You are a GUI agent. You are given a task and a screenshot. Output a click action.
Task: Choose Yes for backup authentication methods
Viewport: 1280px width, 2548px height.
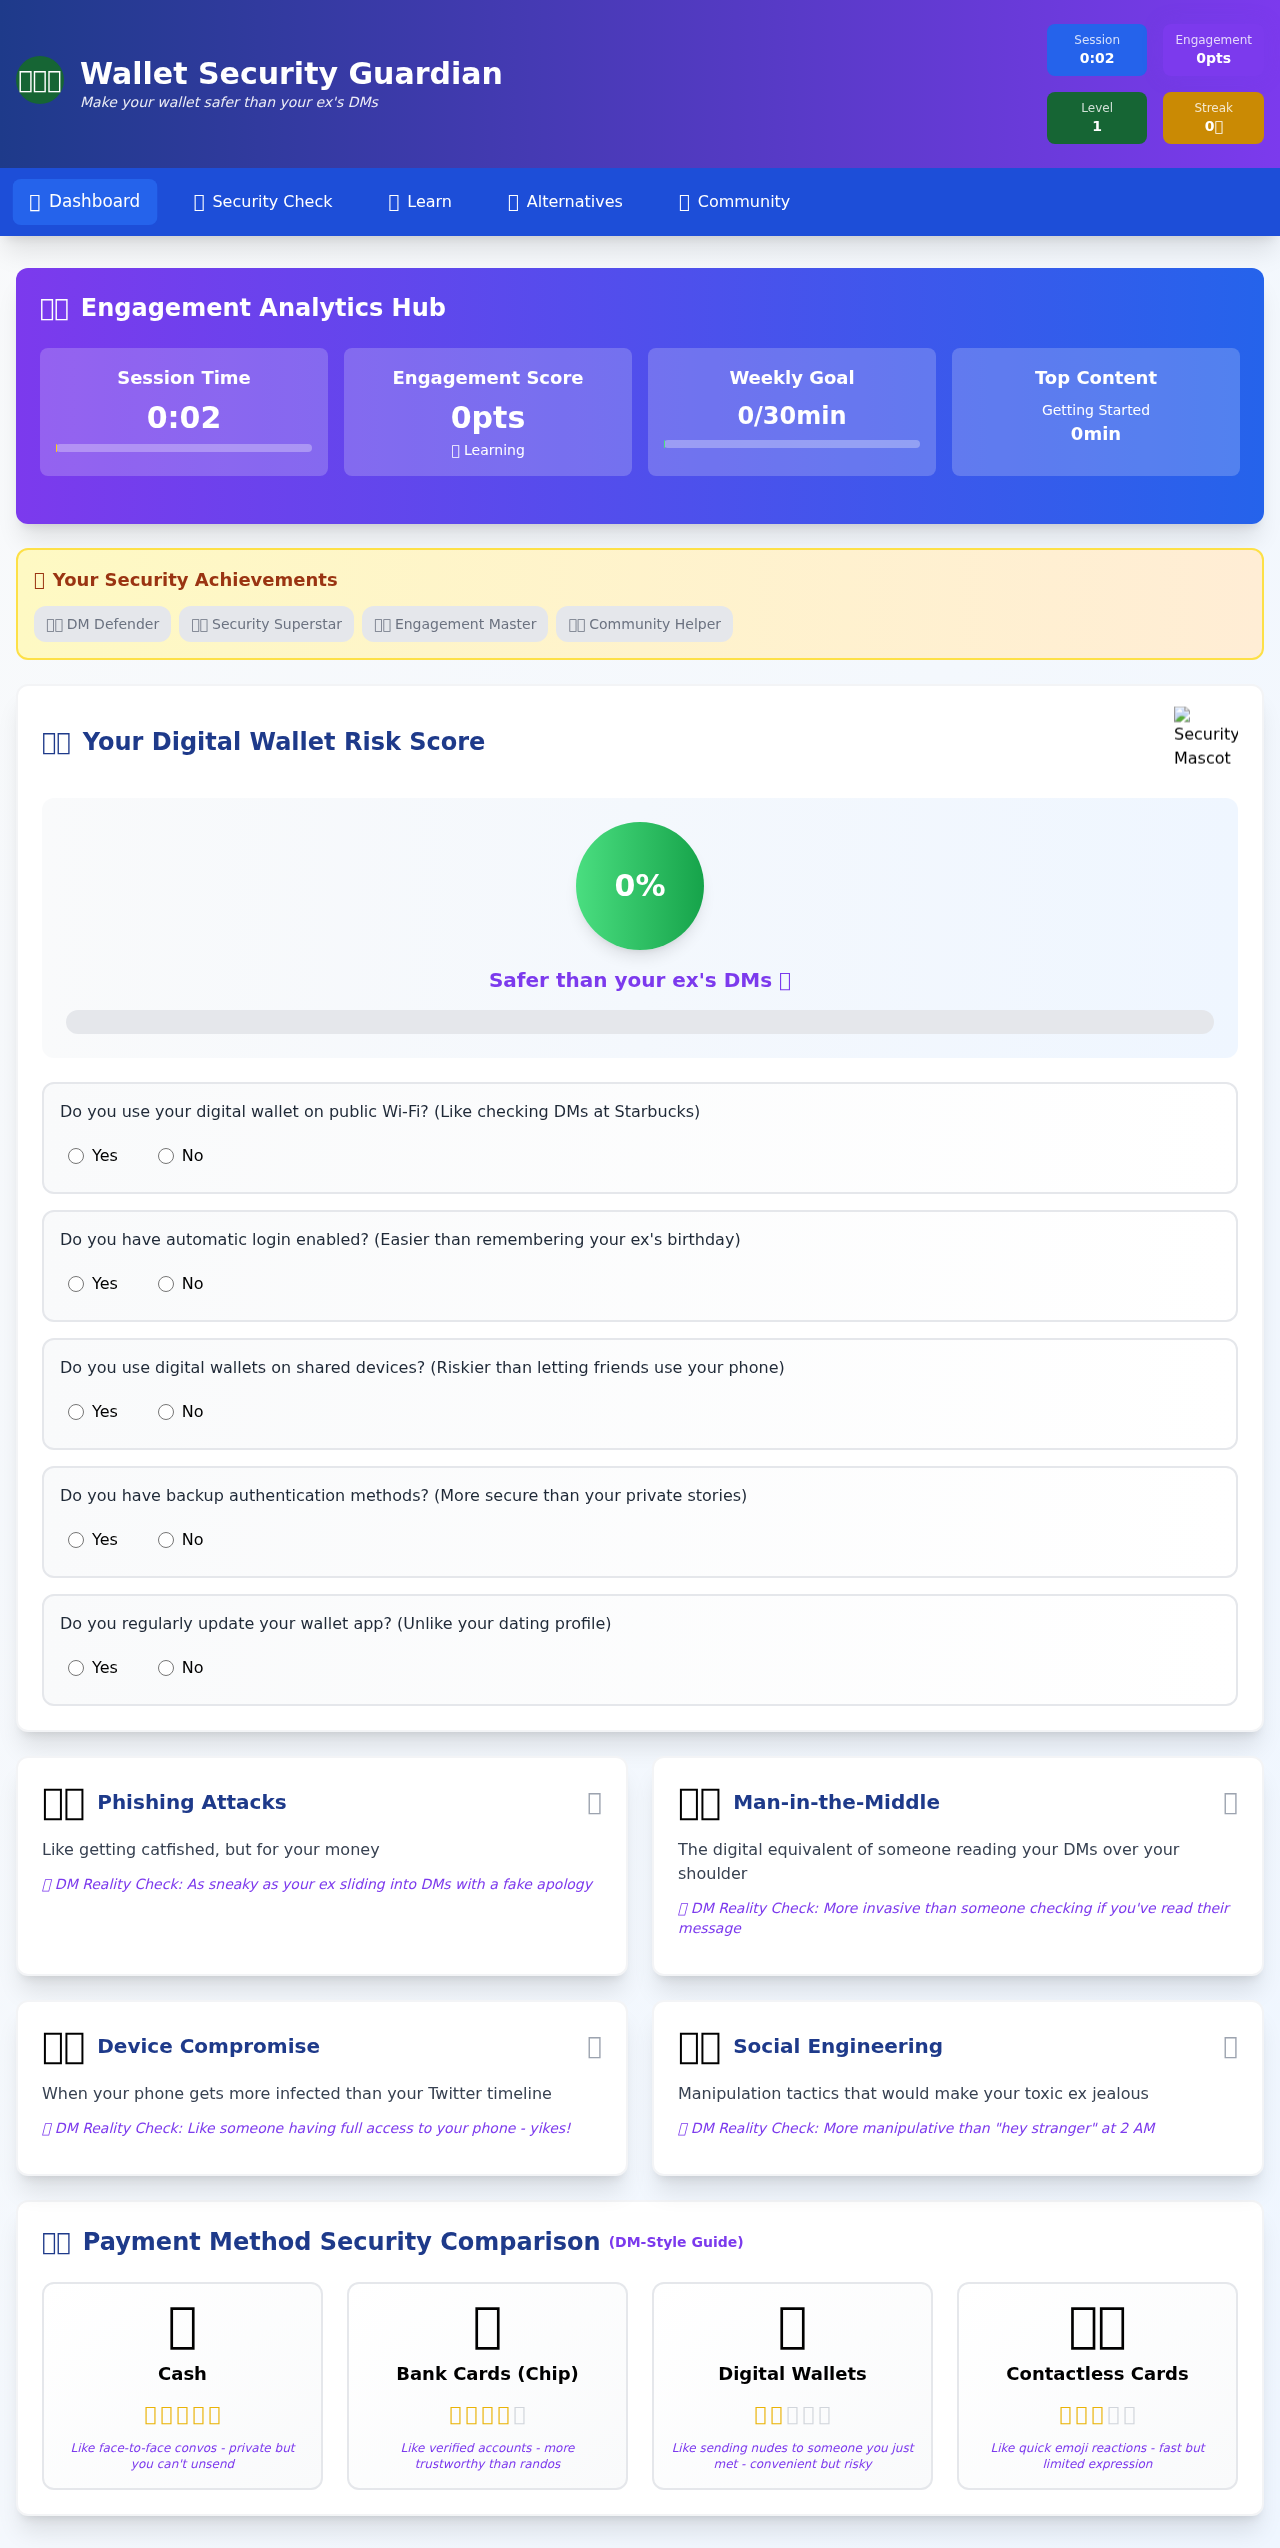click(x=76, y=1540)
